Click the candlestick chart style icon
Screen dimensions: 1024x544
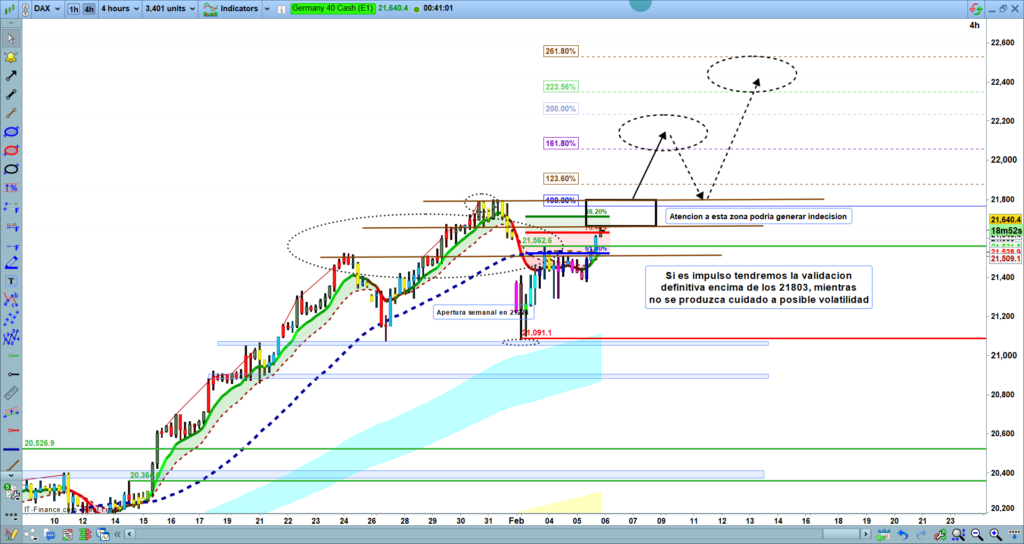(11, 8)
